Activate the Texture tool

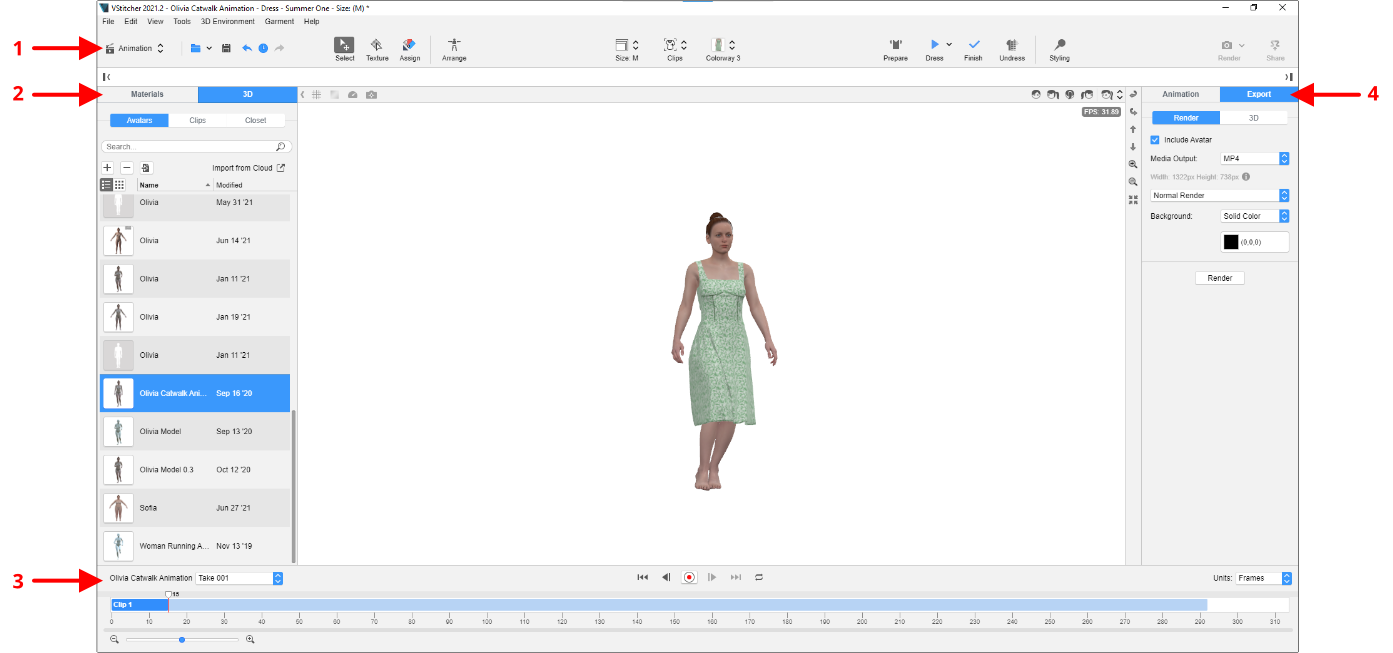tap(377, 50)
